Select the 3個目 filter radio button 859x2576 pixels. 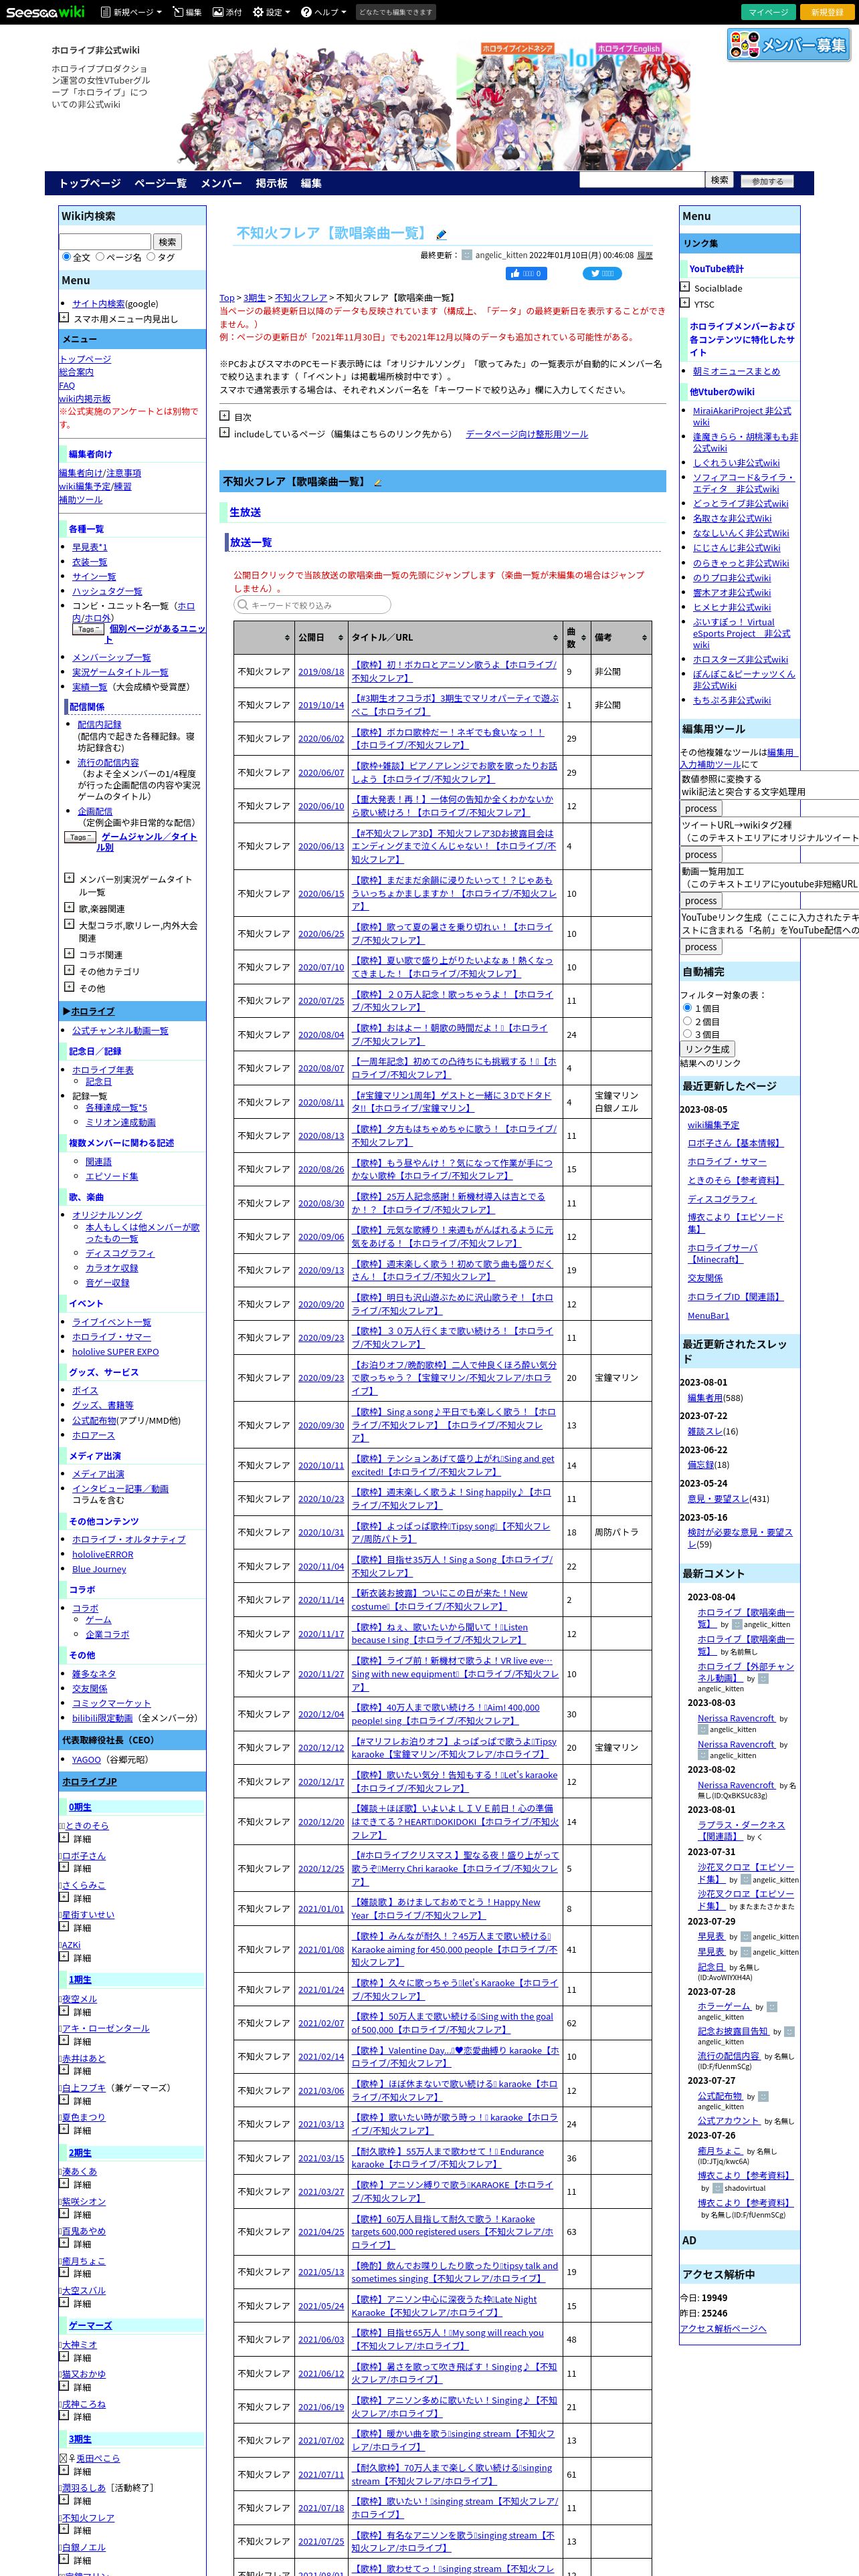pyautogui.click(x=688, y=1034)
